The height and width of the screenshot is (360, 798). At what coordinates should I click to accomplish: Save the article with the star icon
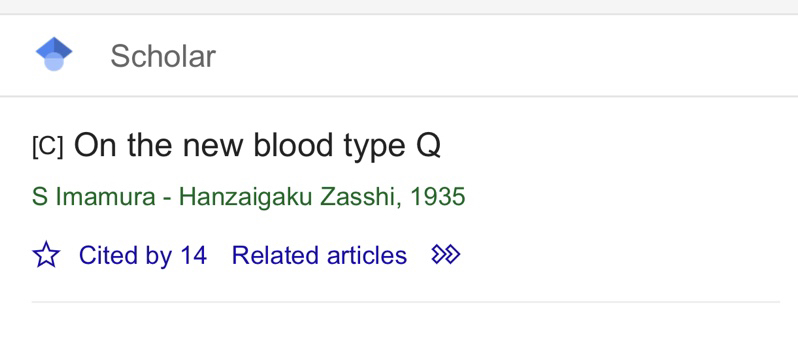point(46,255)
